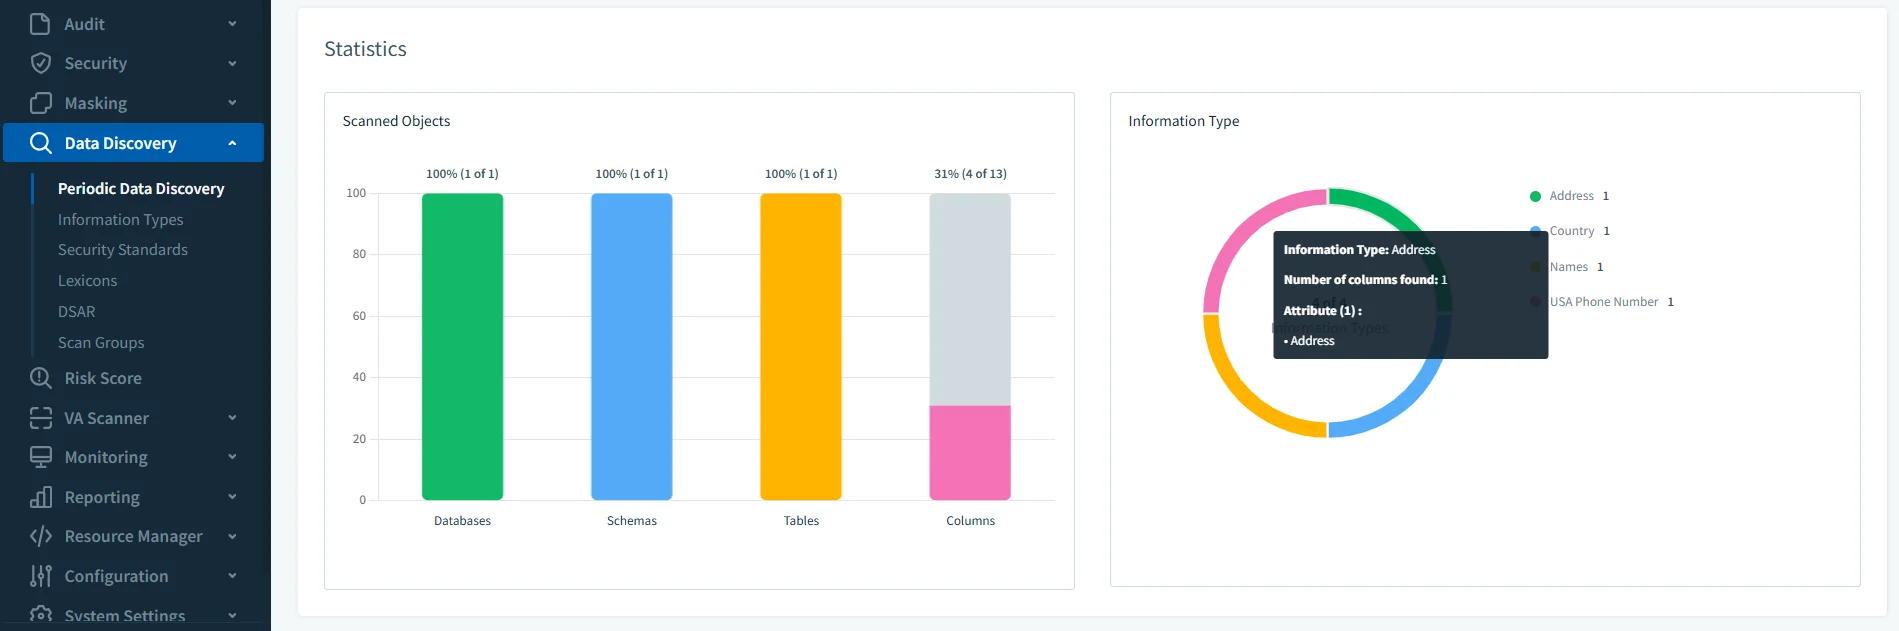The width and height of the screenshot is (1899, 631).
Task: Click the Data Discovery magnifier icon
Action: 40,143
